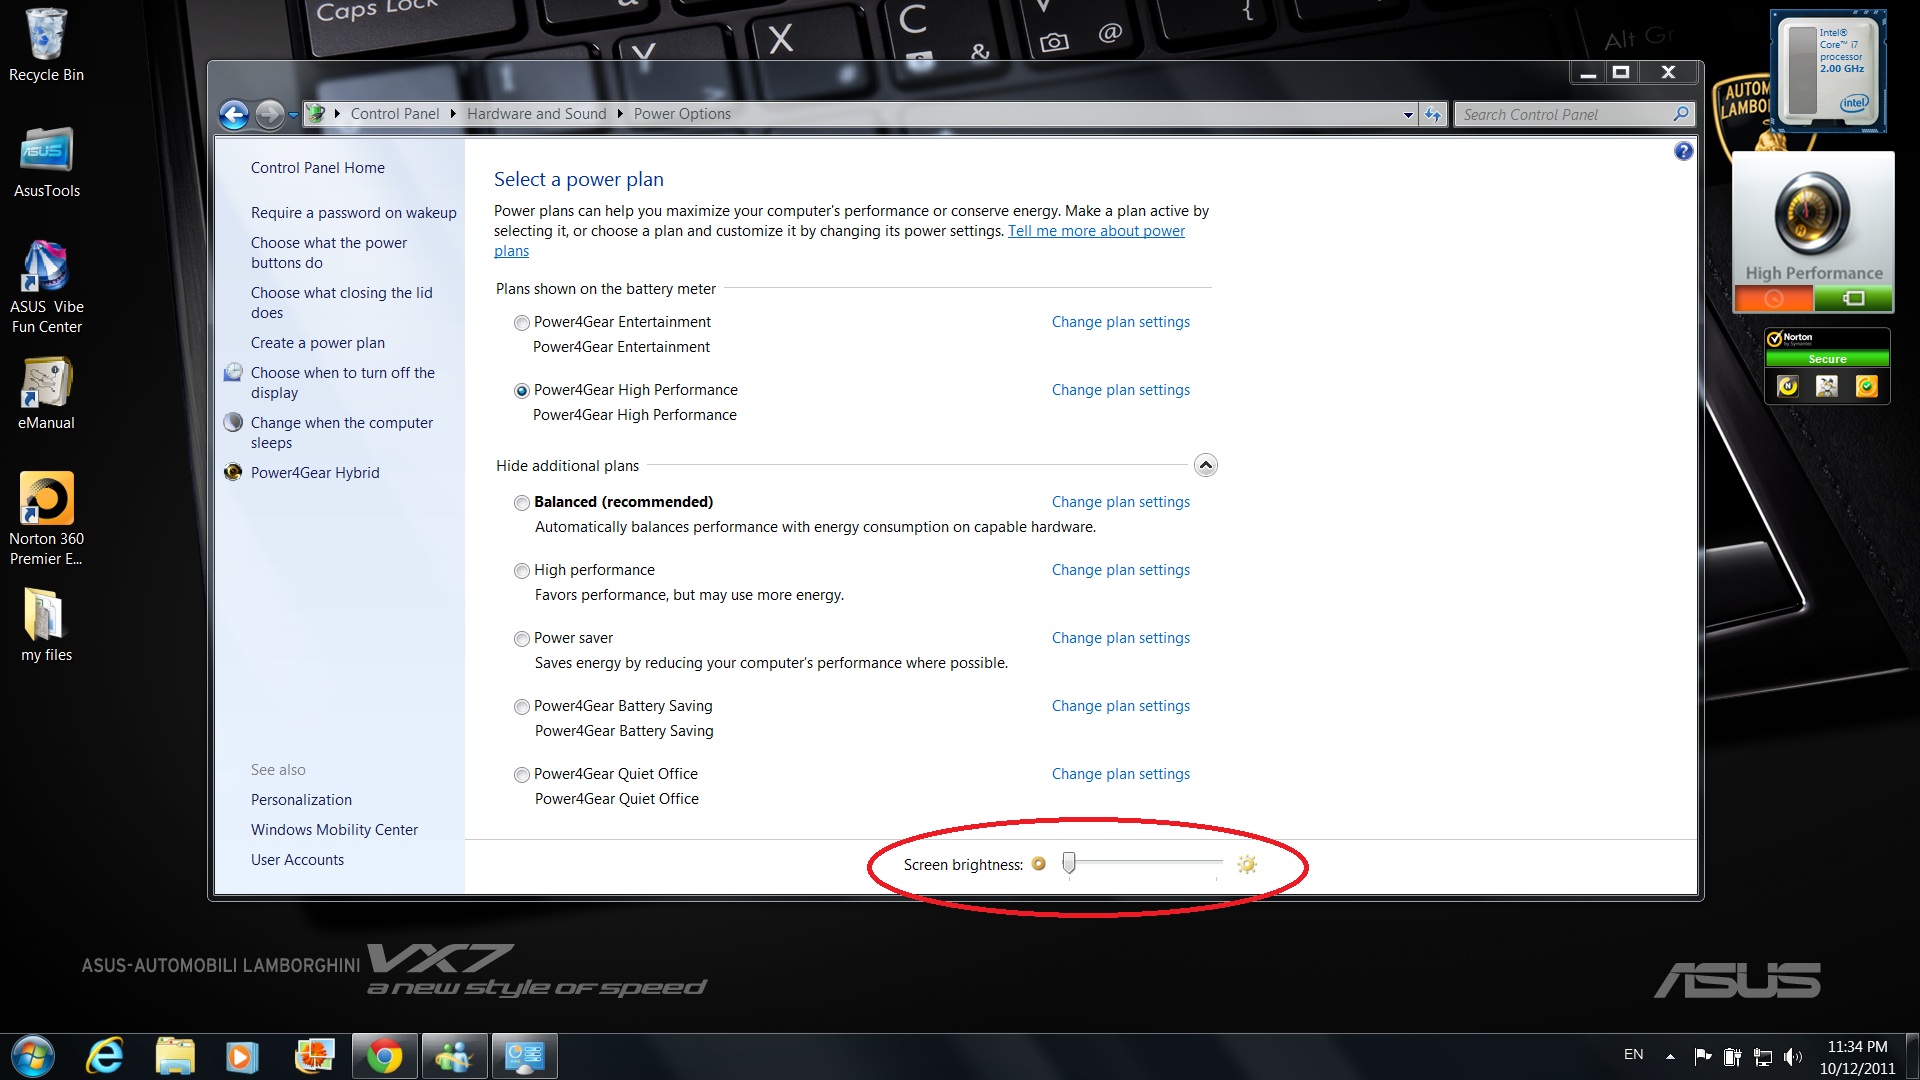Open Google Chrome from the taskbar
This screenshot has height=1080, width=1920.
coord(384,1056)
